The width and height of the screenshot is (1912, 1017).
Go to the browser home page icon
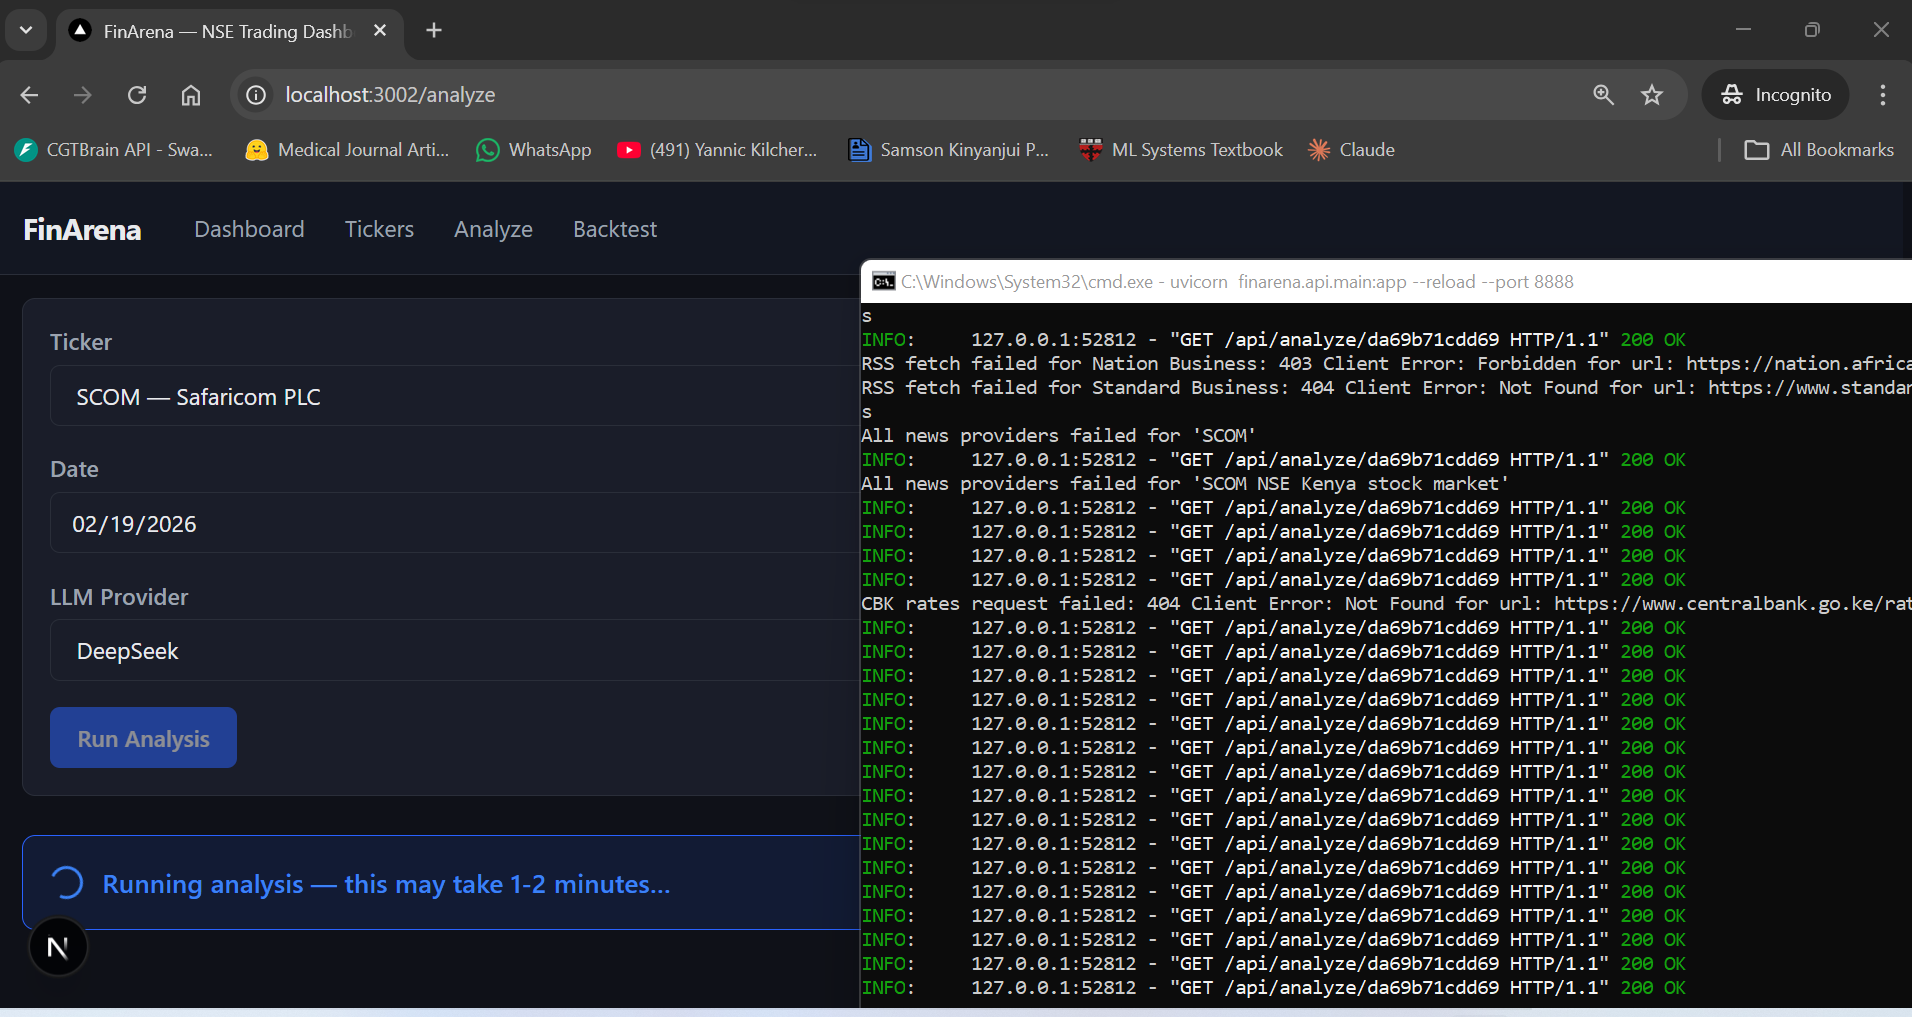[191, 95]
